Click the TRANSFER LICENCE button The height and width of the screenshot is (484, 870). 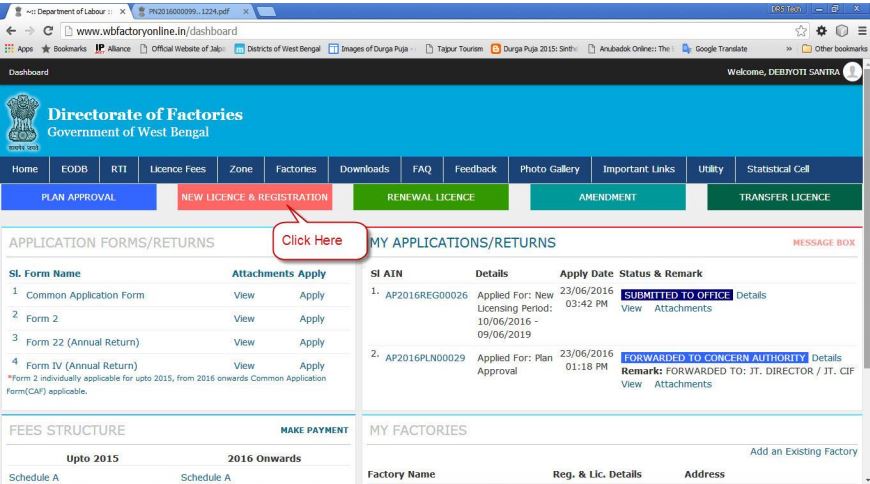point(785,197)
